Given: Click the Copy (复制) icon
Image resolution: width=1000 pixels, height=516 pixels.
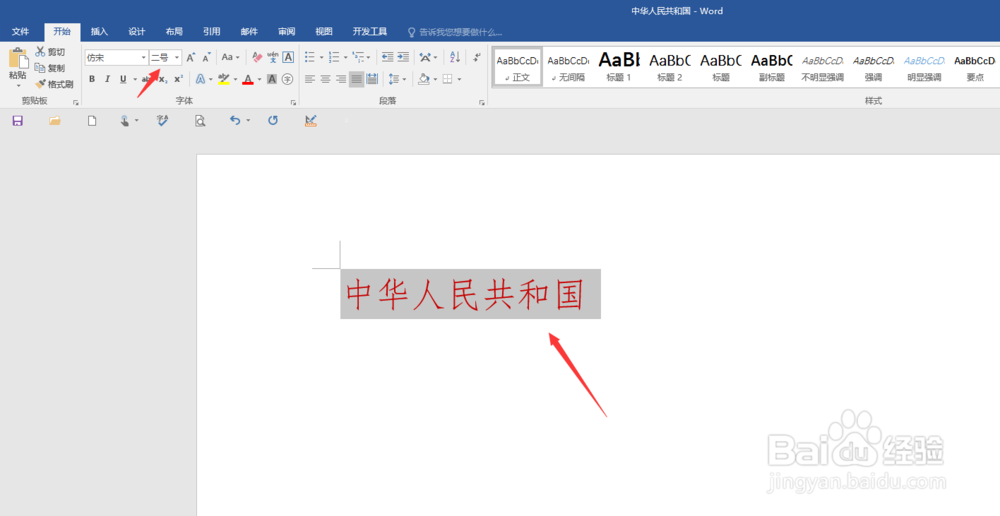Looking at the screenshot, I should point(40,68).
